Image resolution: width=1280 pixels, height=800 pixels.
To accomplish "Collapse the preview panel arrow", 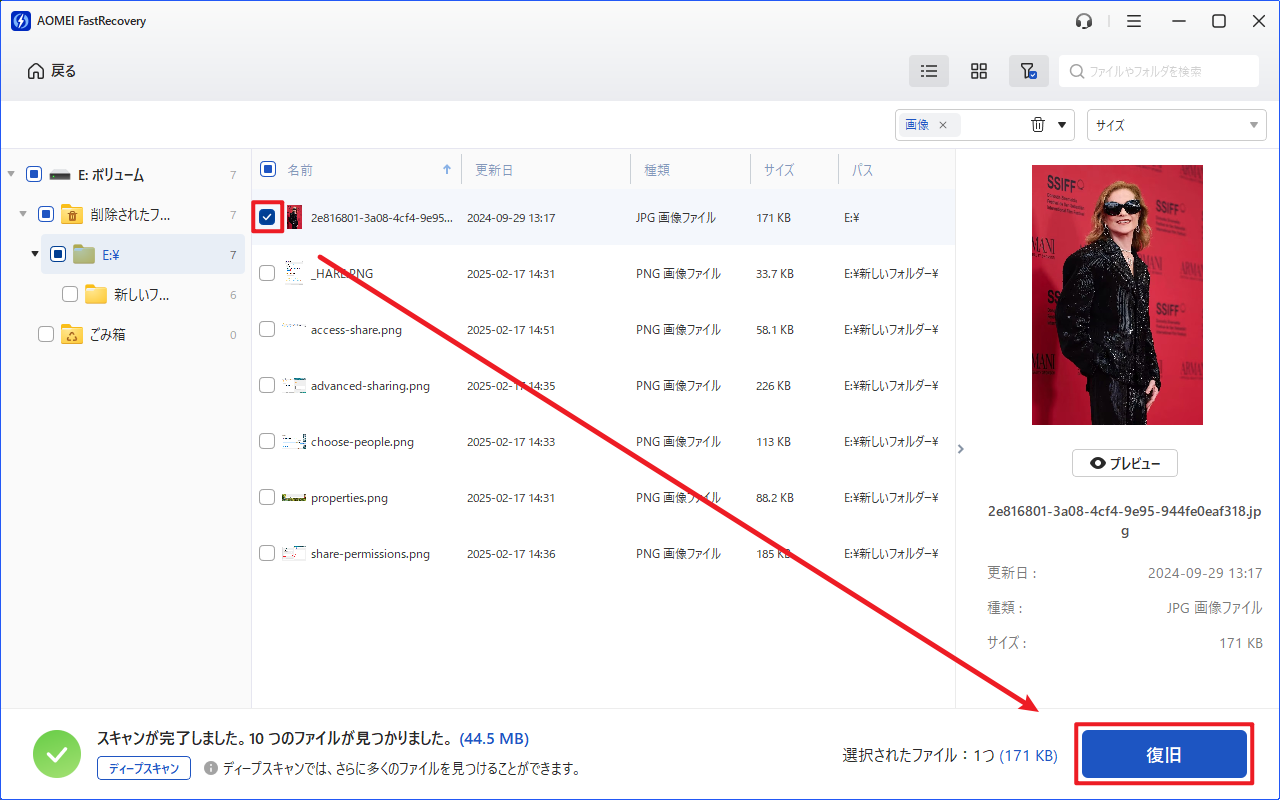I will coord(961,449).
